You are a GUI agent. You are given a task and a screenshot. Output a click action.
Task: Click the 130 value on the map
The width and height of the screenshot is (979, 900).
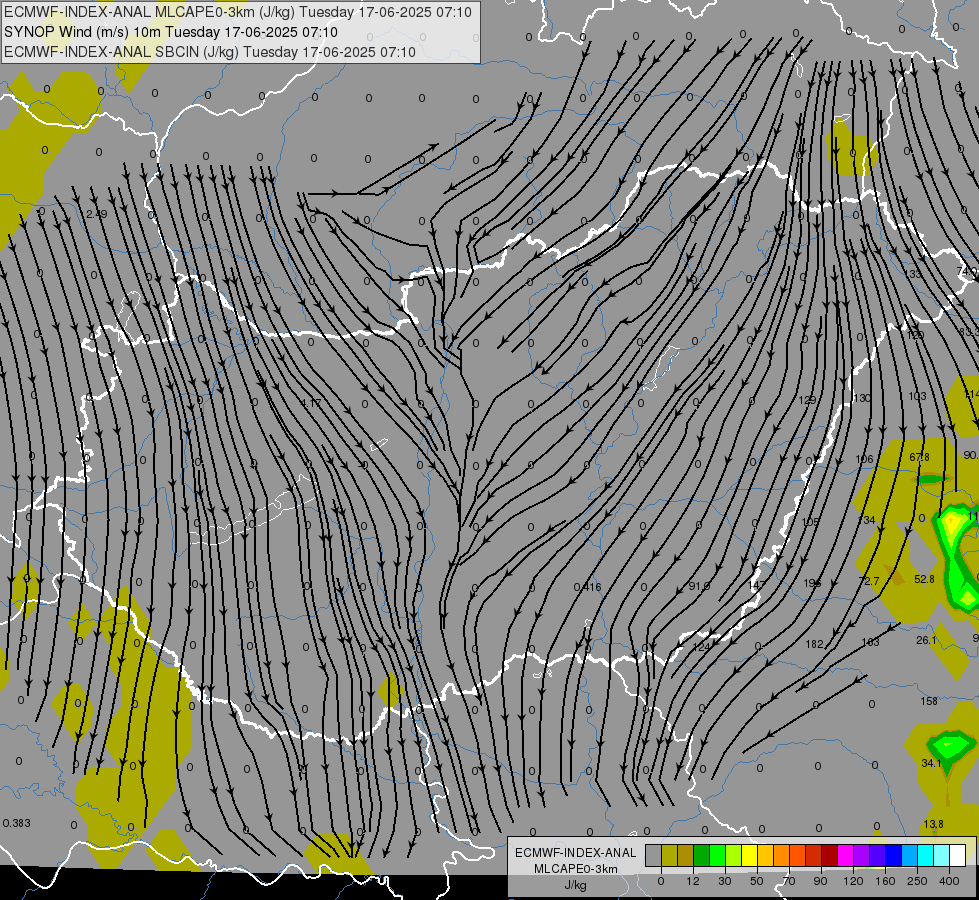tap(862, 398)
